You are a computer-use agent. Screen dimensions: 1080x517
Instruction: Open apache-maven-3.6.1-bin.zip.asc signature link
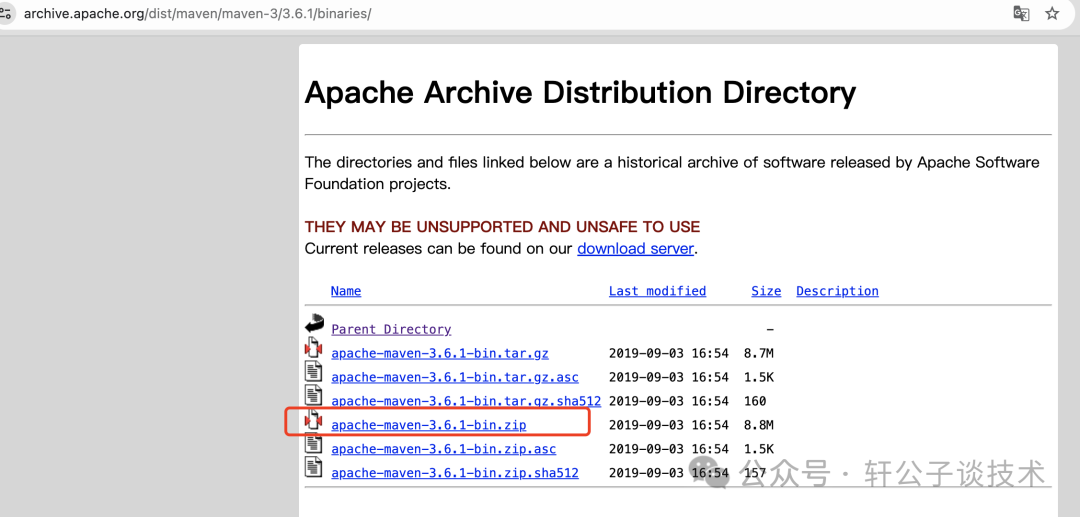tap(444, 449)
